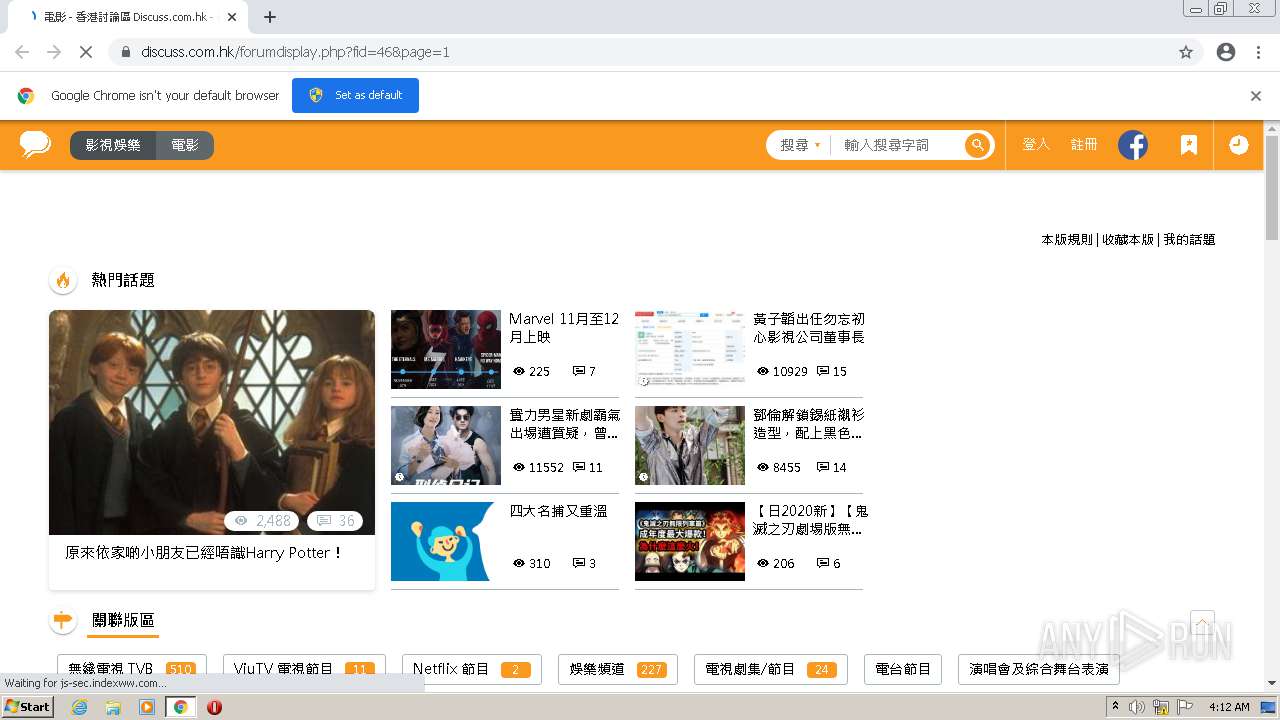1280x720 pixels.
Task: Open the 黃子韜 topic thumbnail
Action: (690, 349)
